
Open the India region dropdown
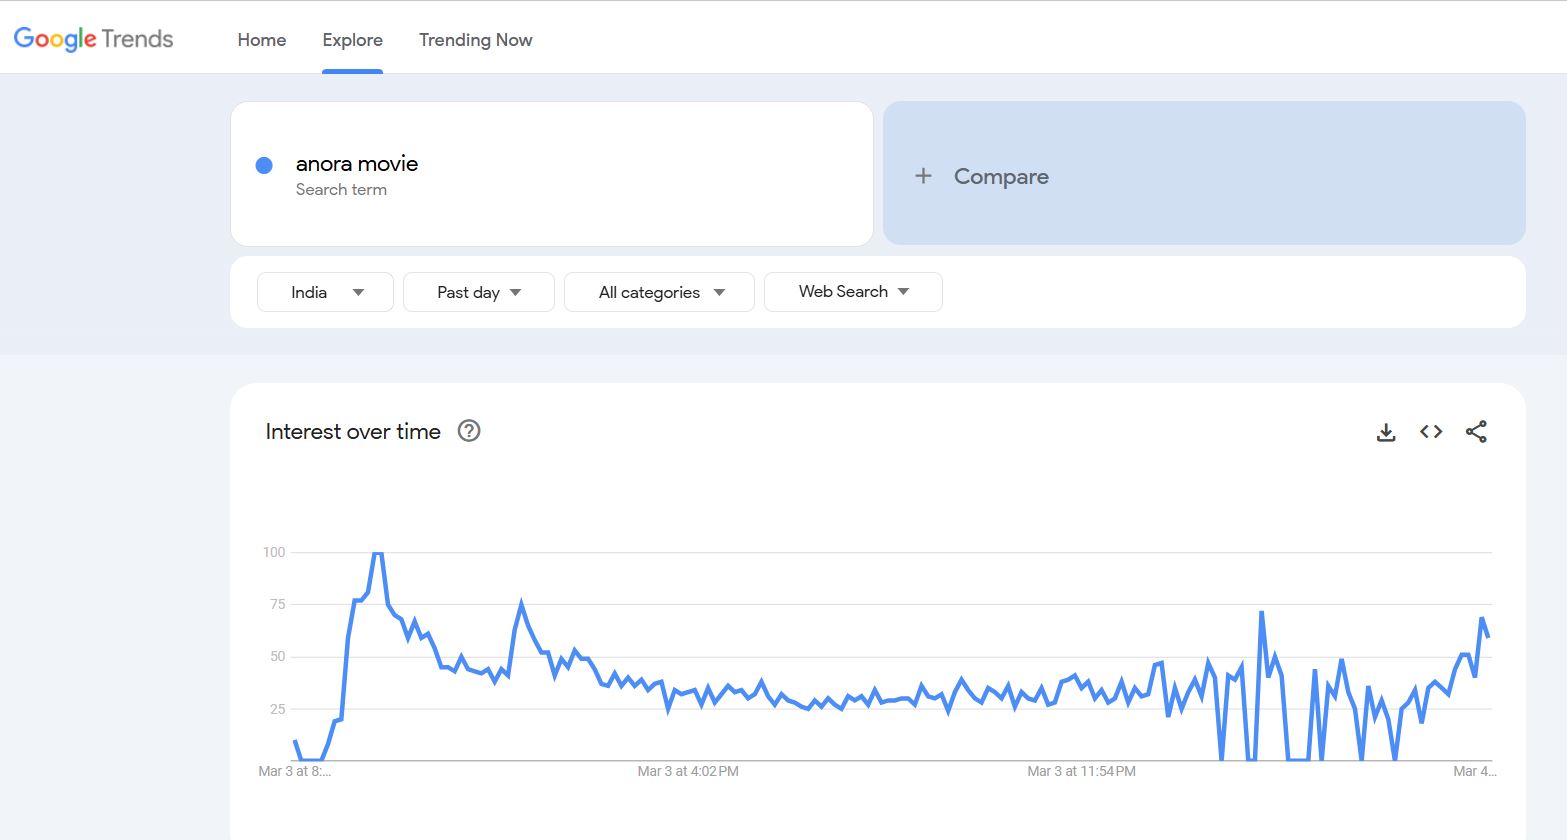pos(325,292)
